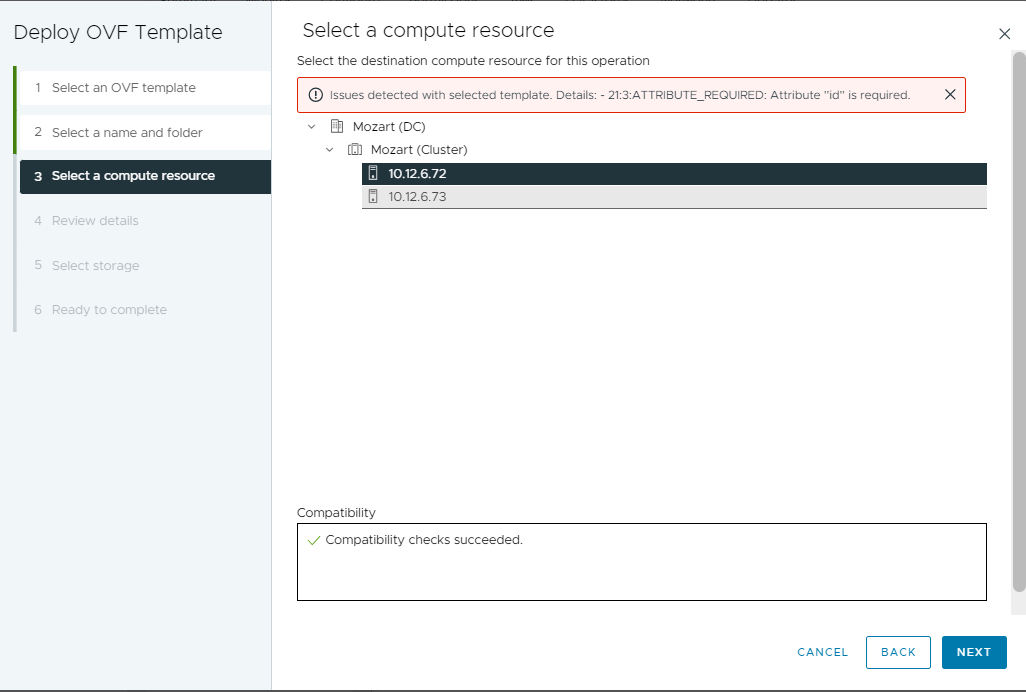Click the 'Select the destination compute resource' description

tap(473, 61)
